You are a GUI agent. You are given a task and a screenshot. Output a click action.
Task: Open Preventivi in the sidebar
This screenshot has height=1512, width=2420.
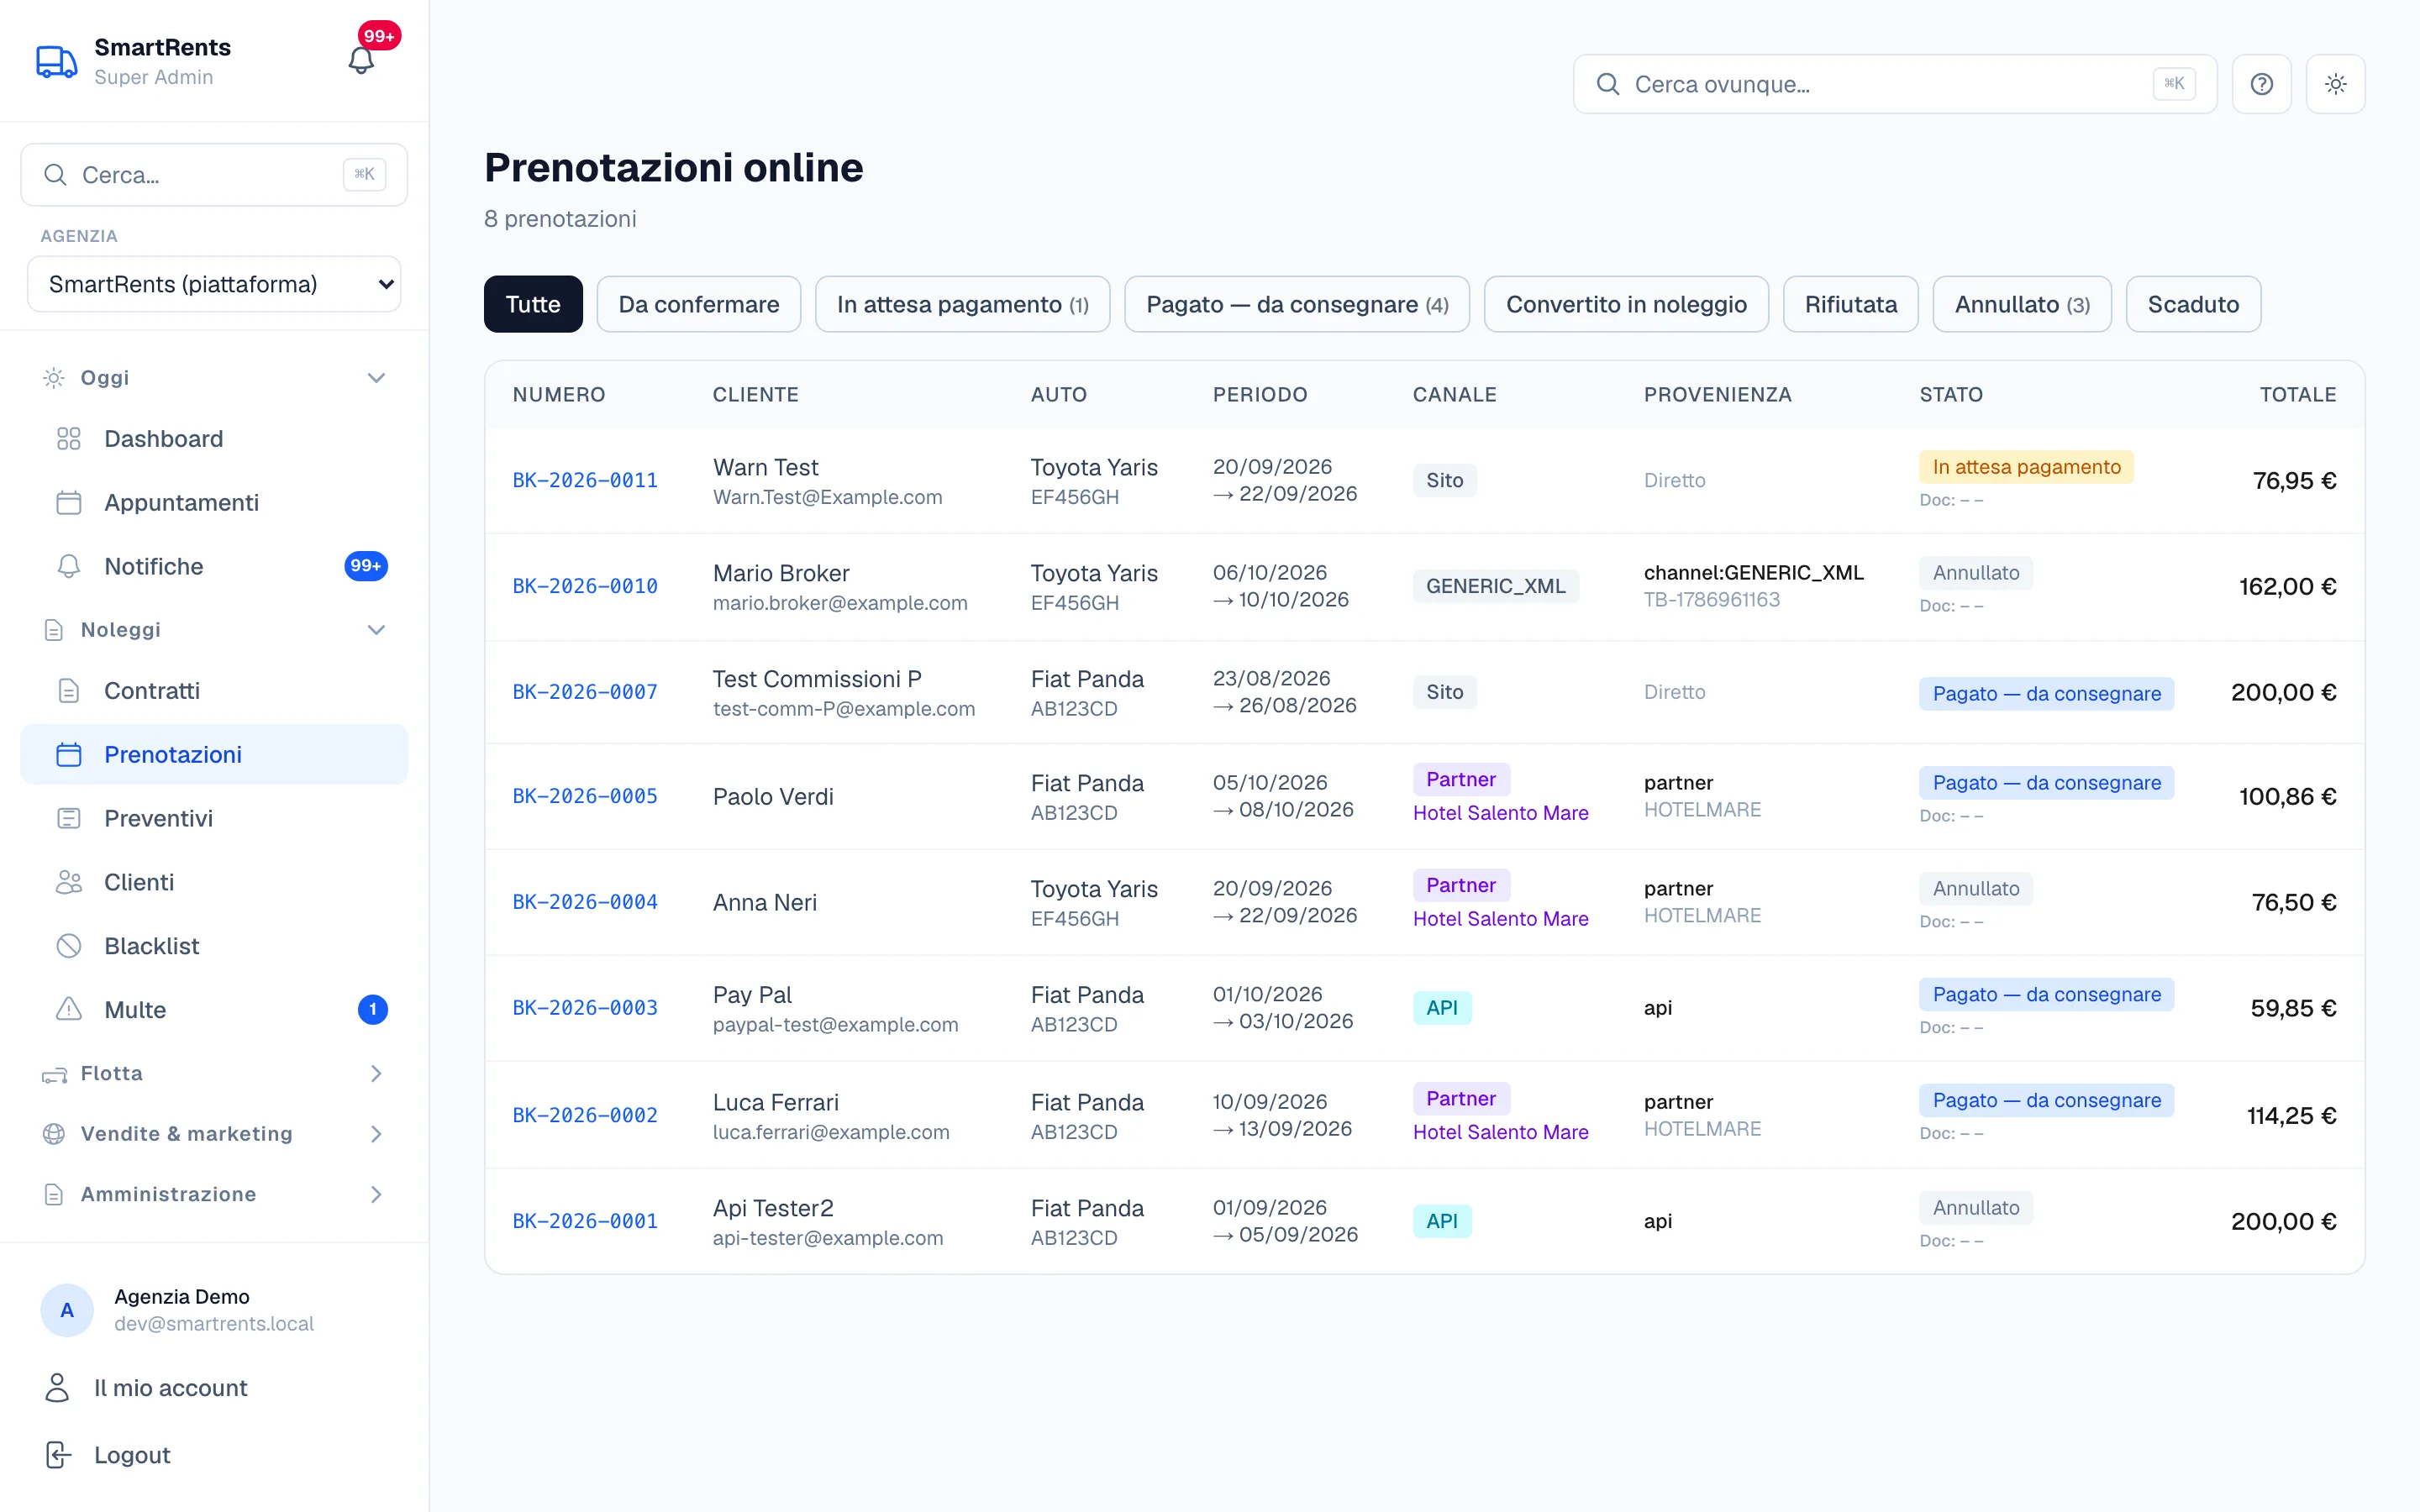coord(214,818)
